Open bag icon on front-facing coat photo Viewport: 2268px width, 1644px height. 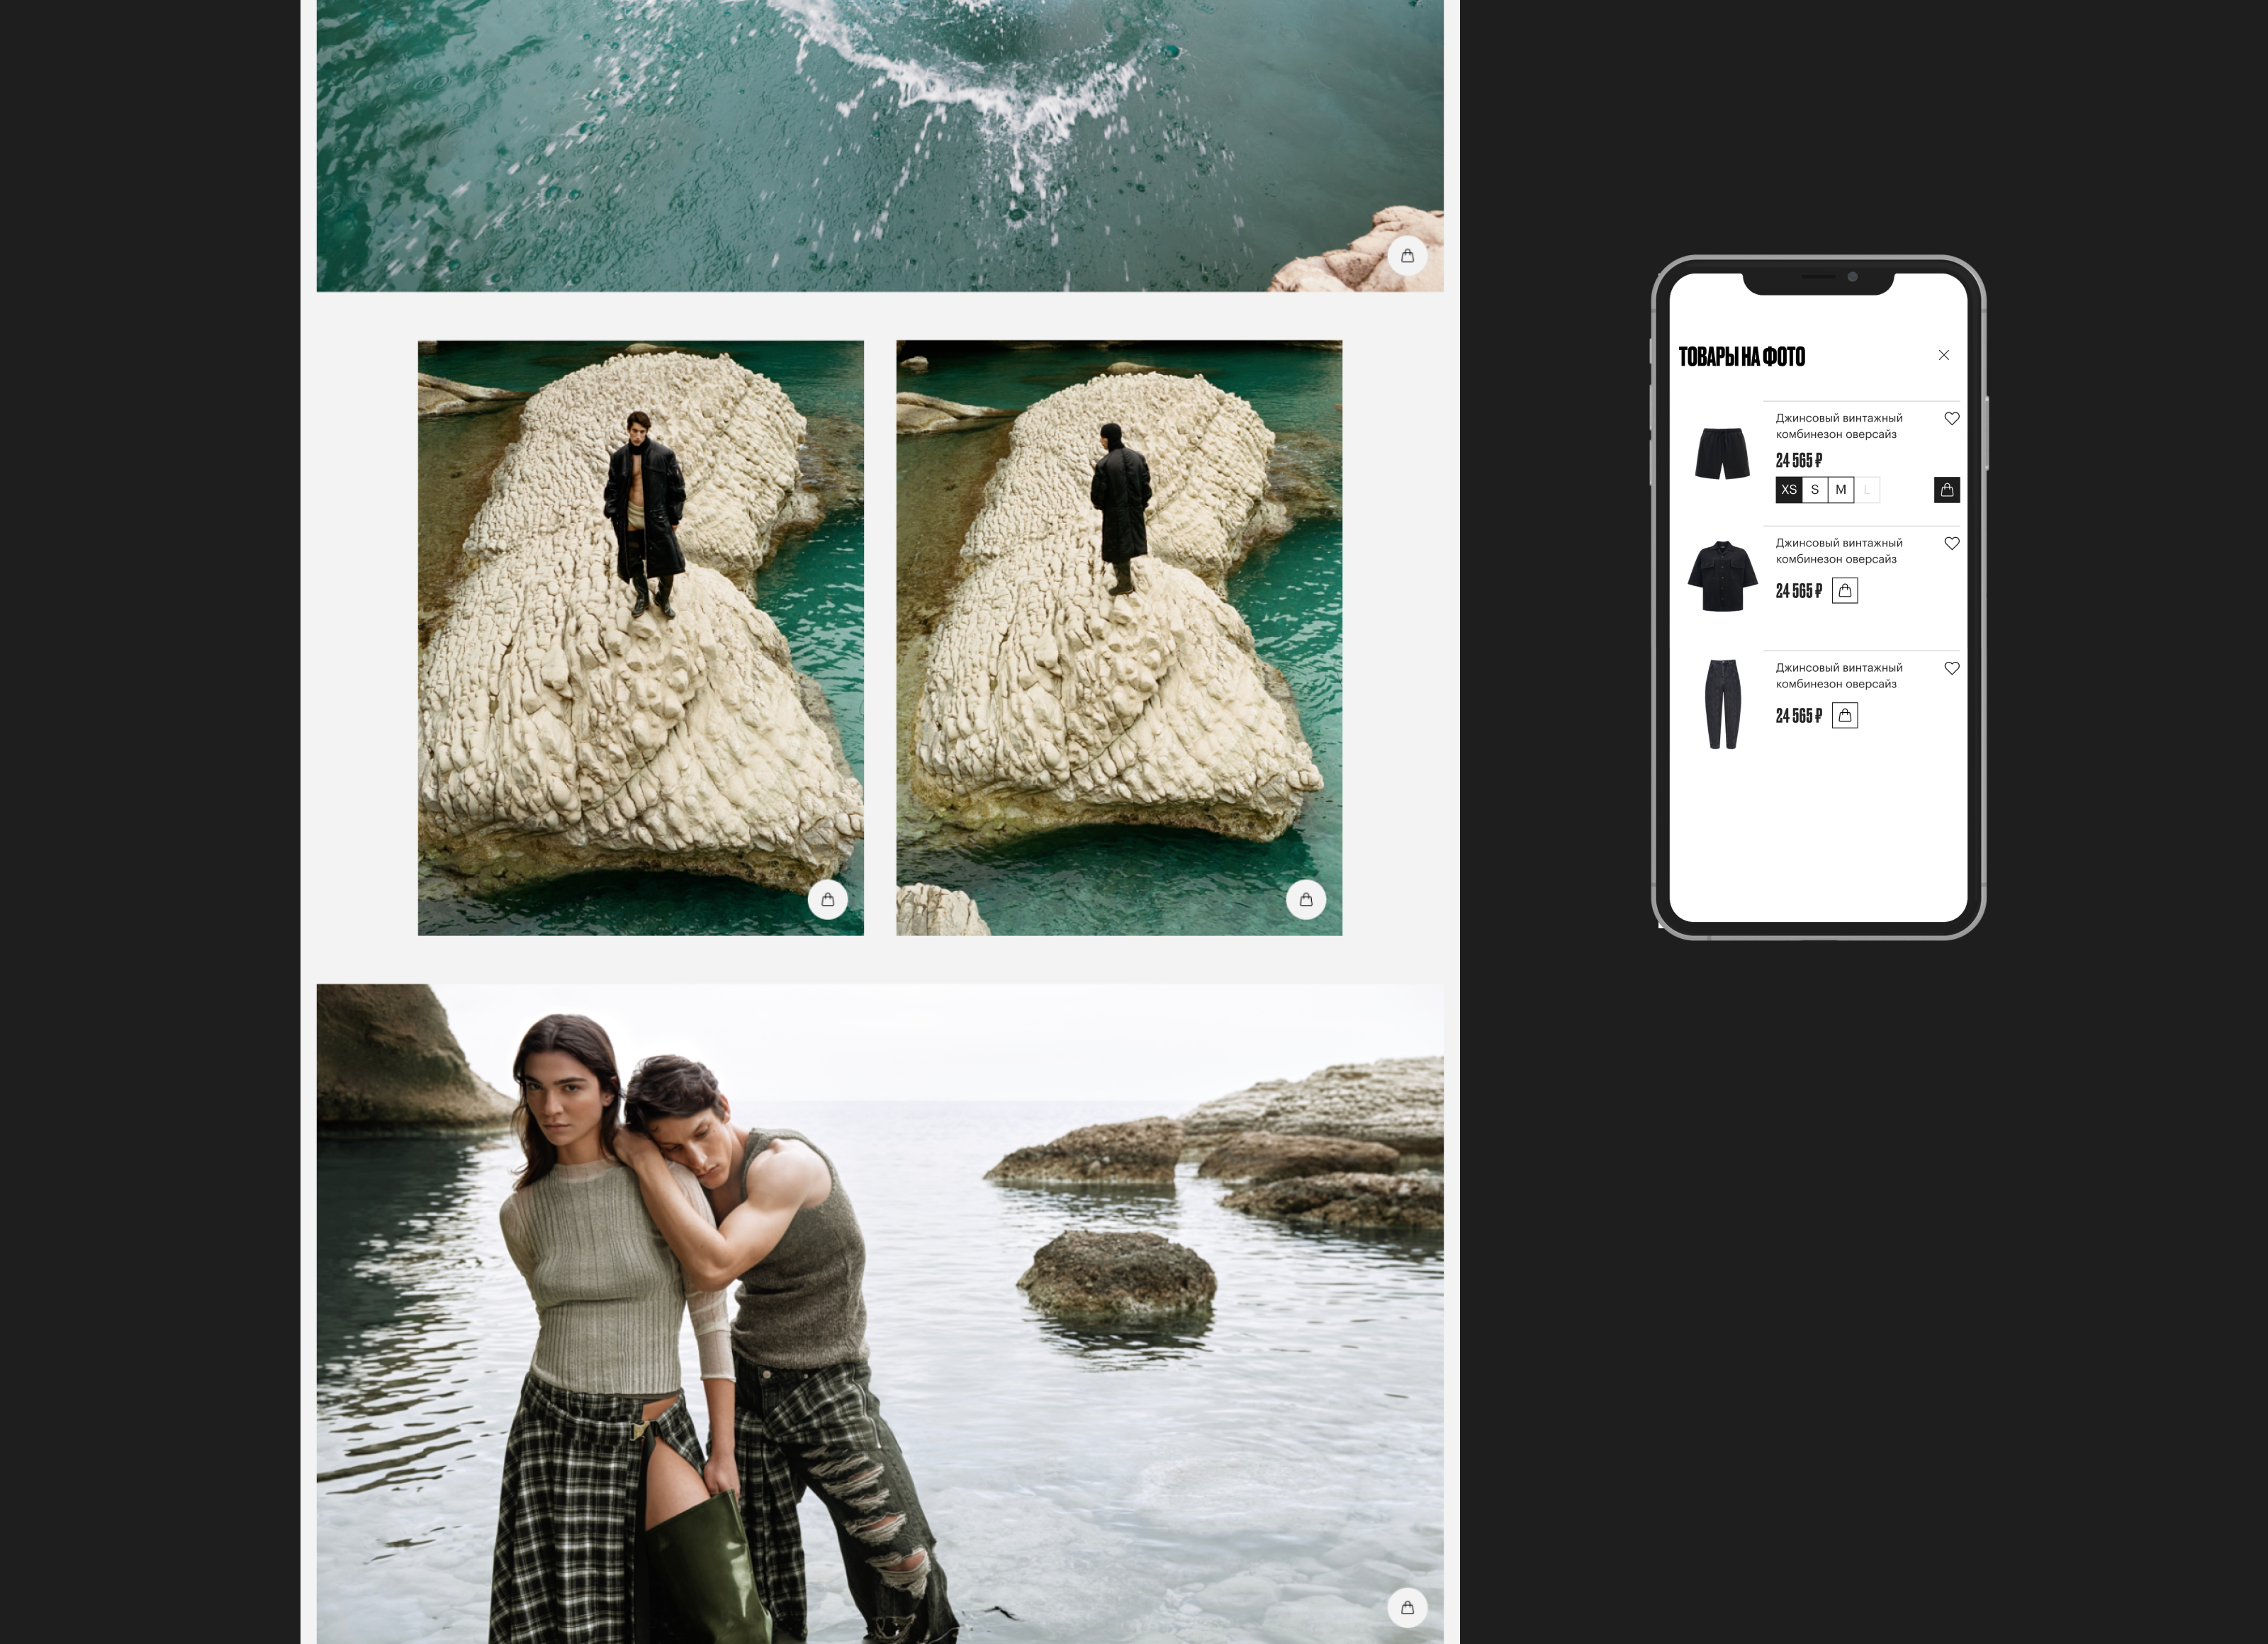(x=827, y=900)
